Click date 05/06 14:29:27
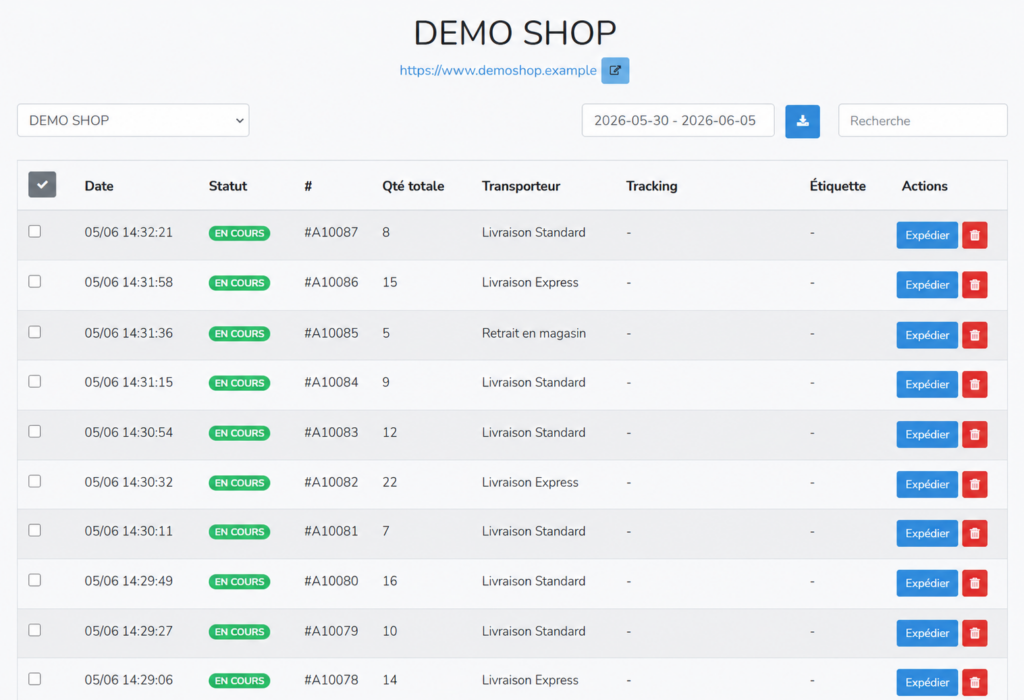This screenshot has height=700, width=1024. tap(129, 631)
